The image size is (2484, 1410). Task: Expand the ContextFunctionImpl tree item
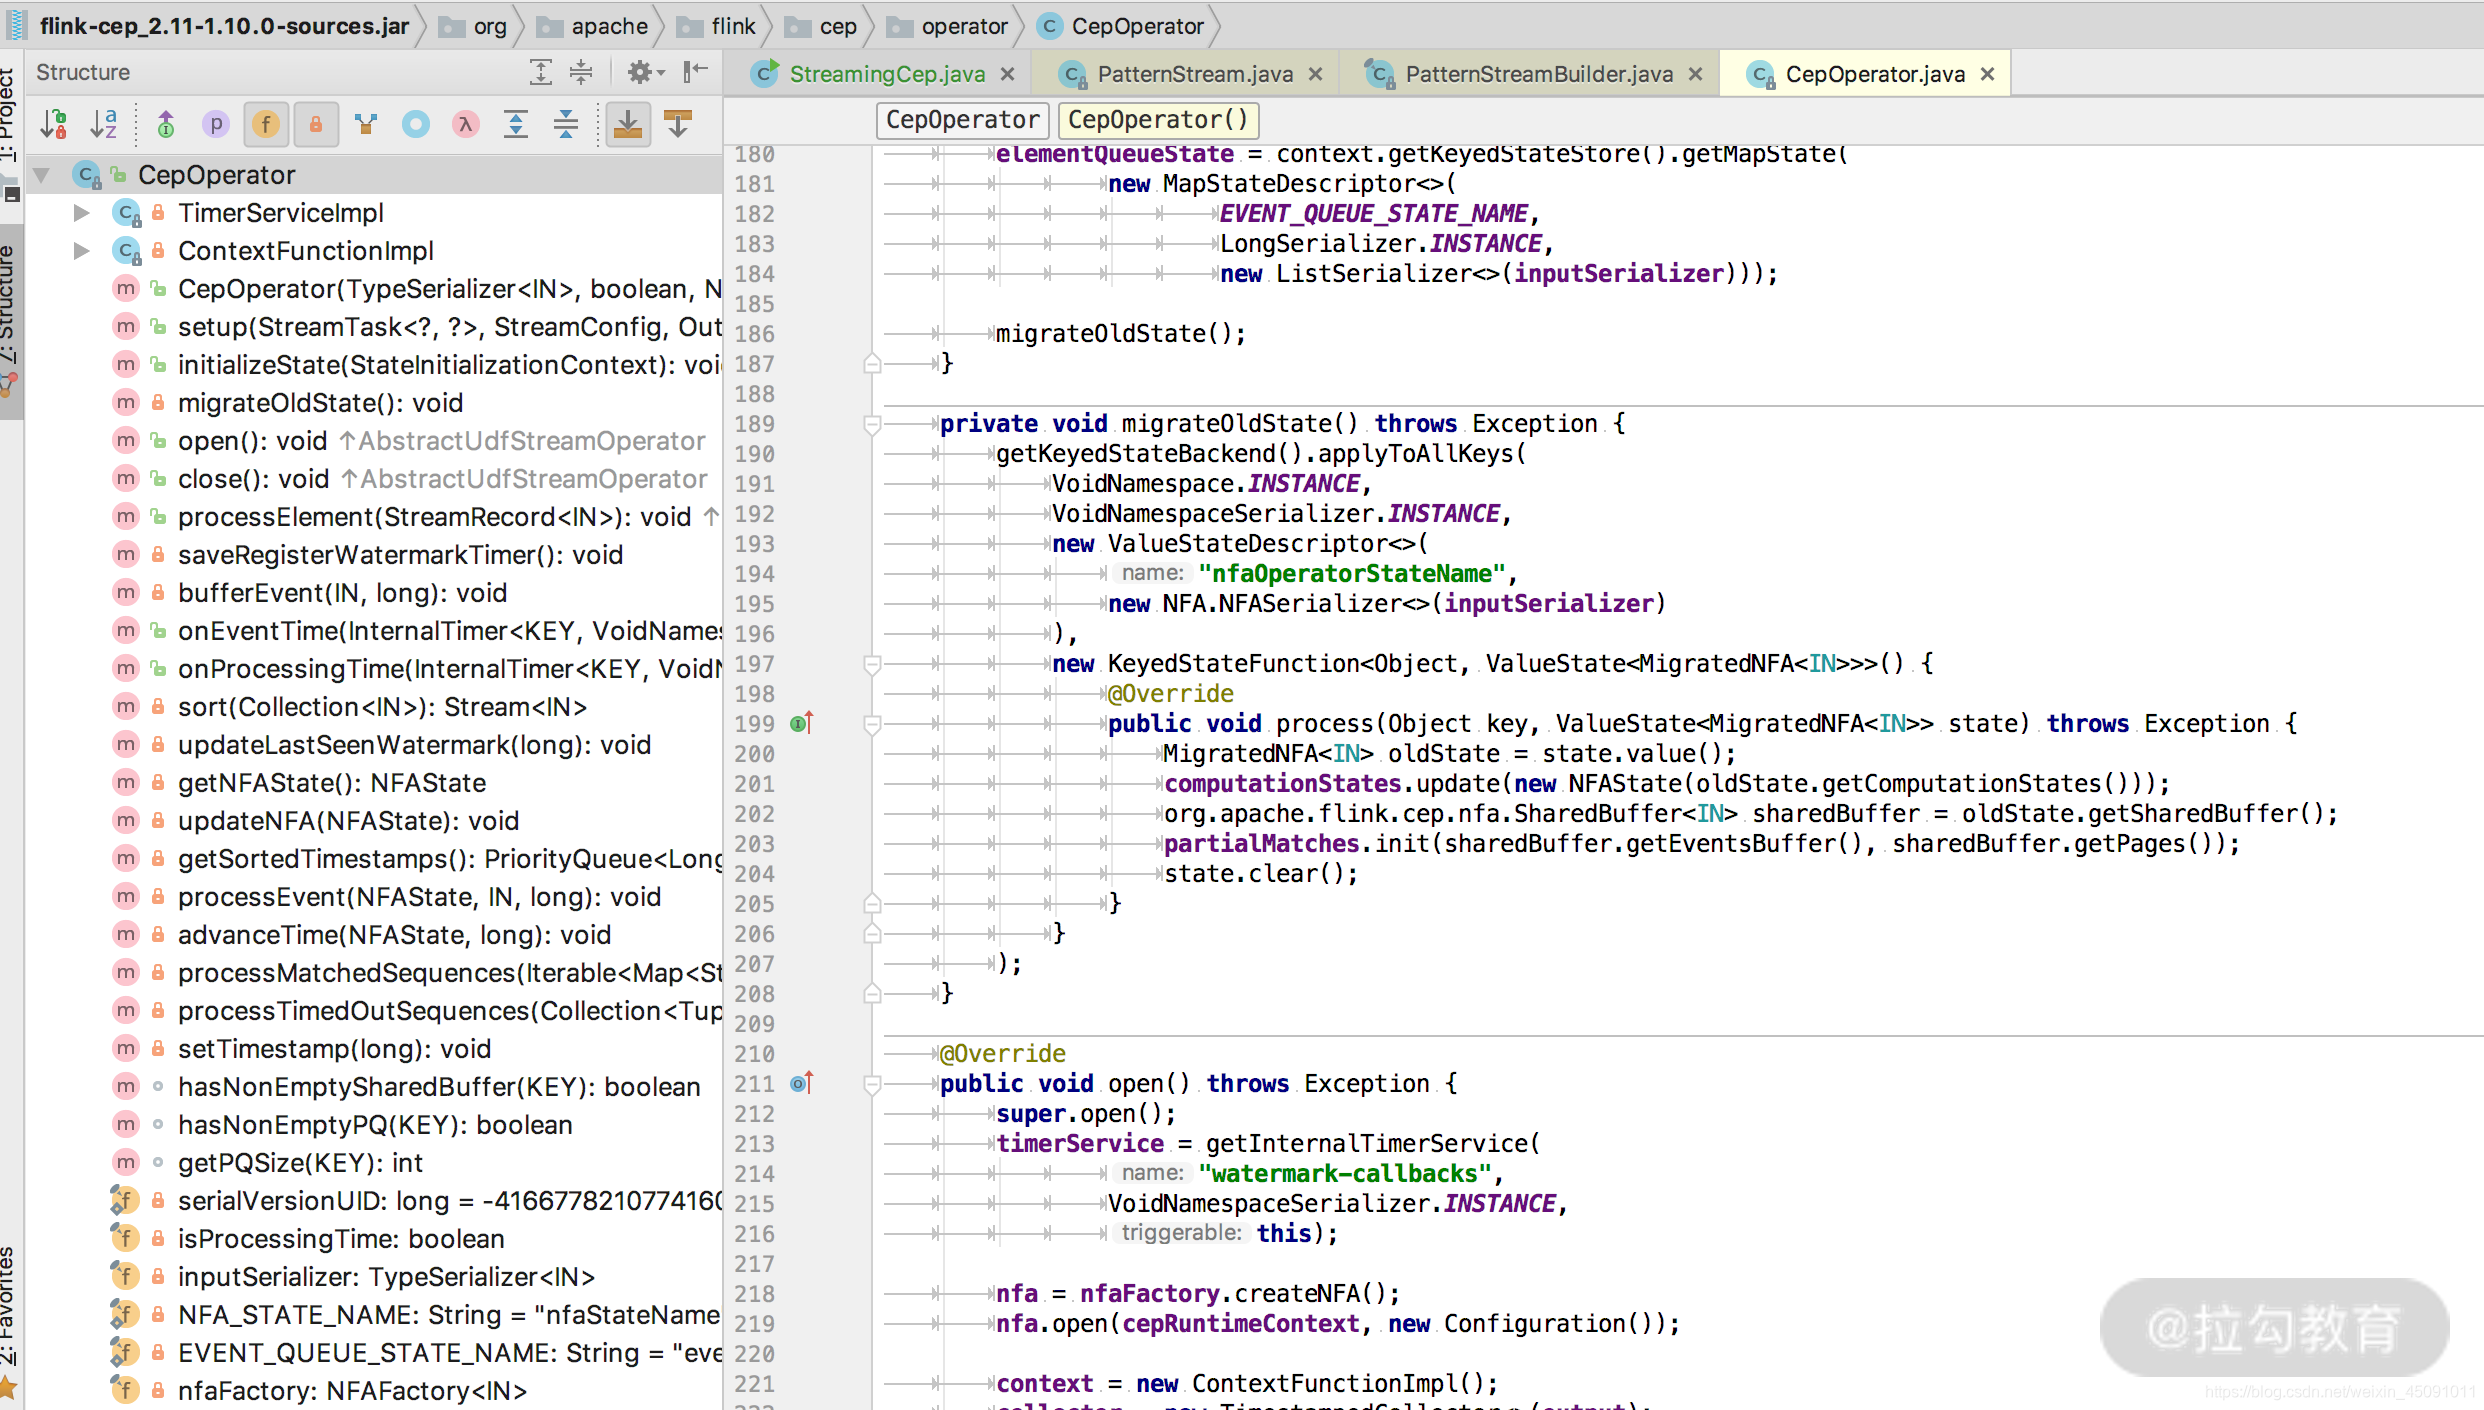click(x=80, y=251)
